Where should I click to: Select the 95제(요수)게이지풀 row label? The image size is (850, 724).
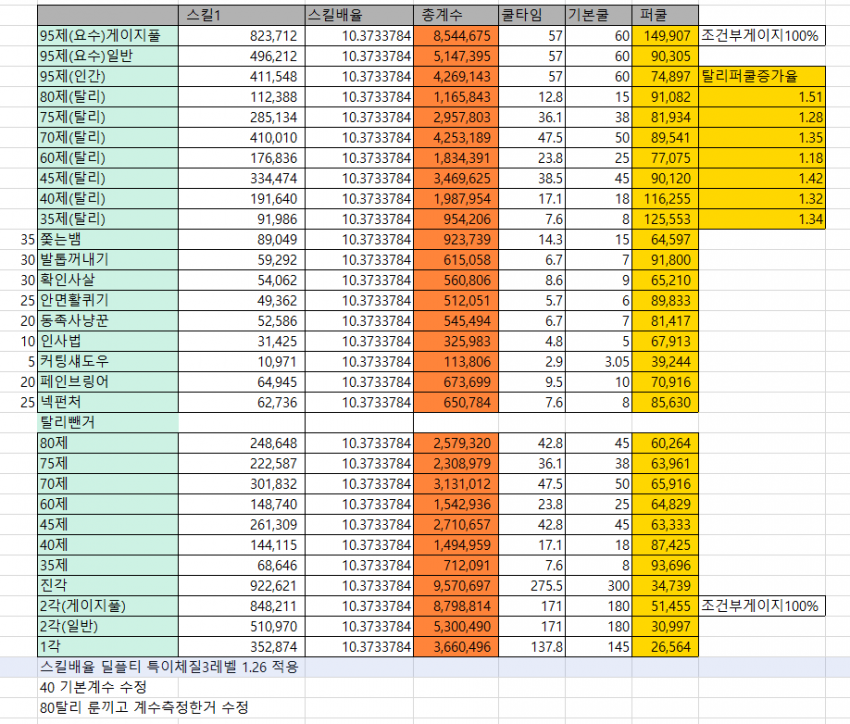107,36
